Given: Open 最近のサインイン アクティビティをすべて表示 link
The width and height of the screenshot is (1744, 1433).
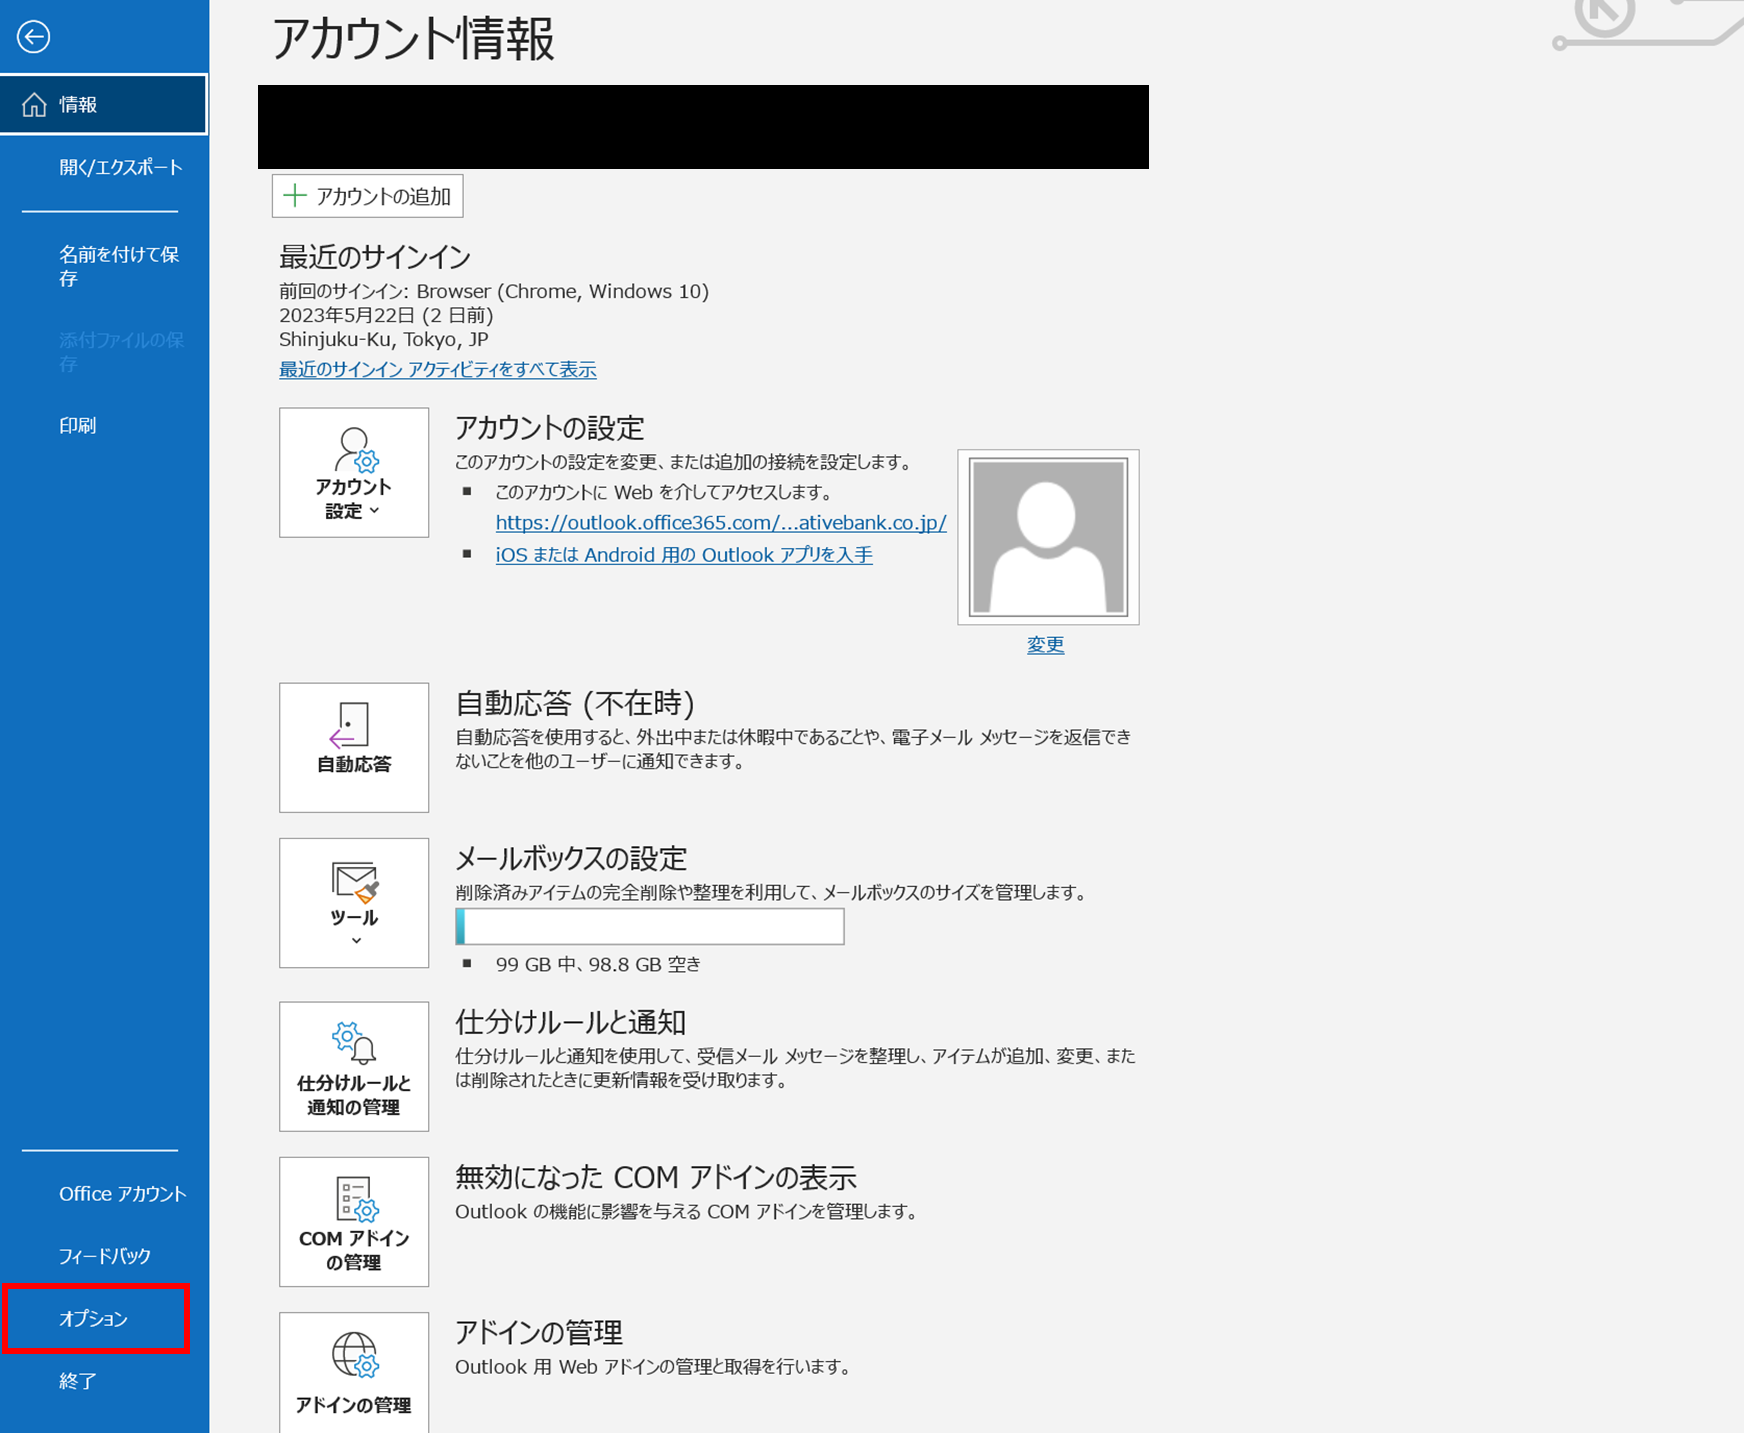Looking at the screenshot, I should (438, 369).
